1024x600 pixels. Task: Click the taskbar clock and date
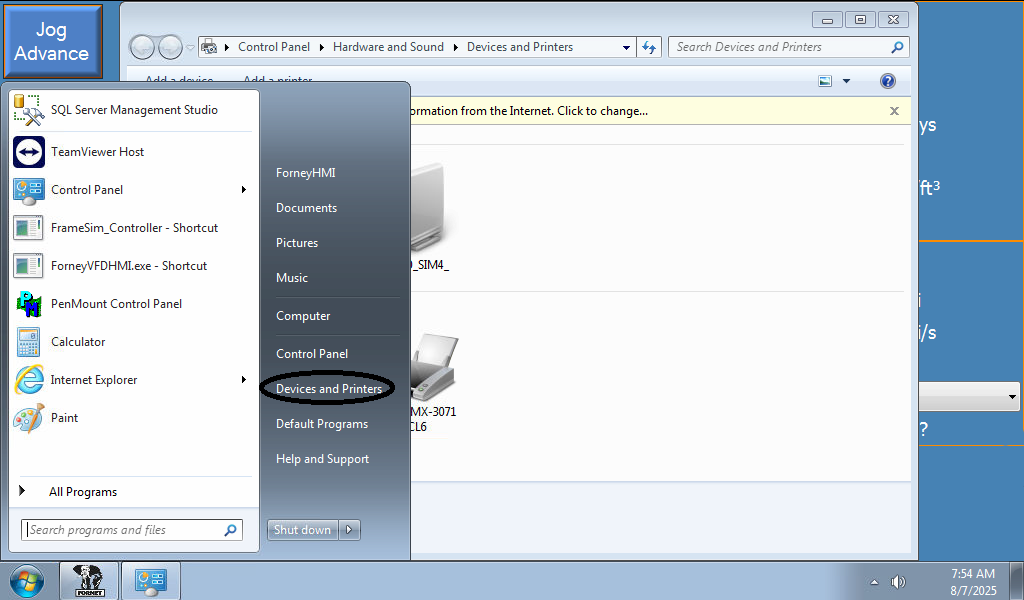pyautogui.click(x=973, y=582)
